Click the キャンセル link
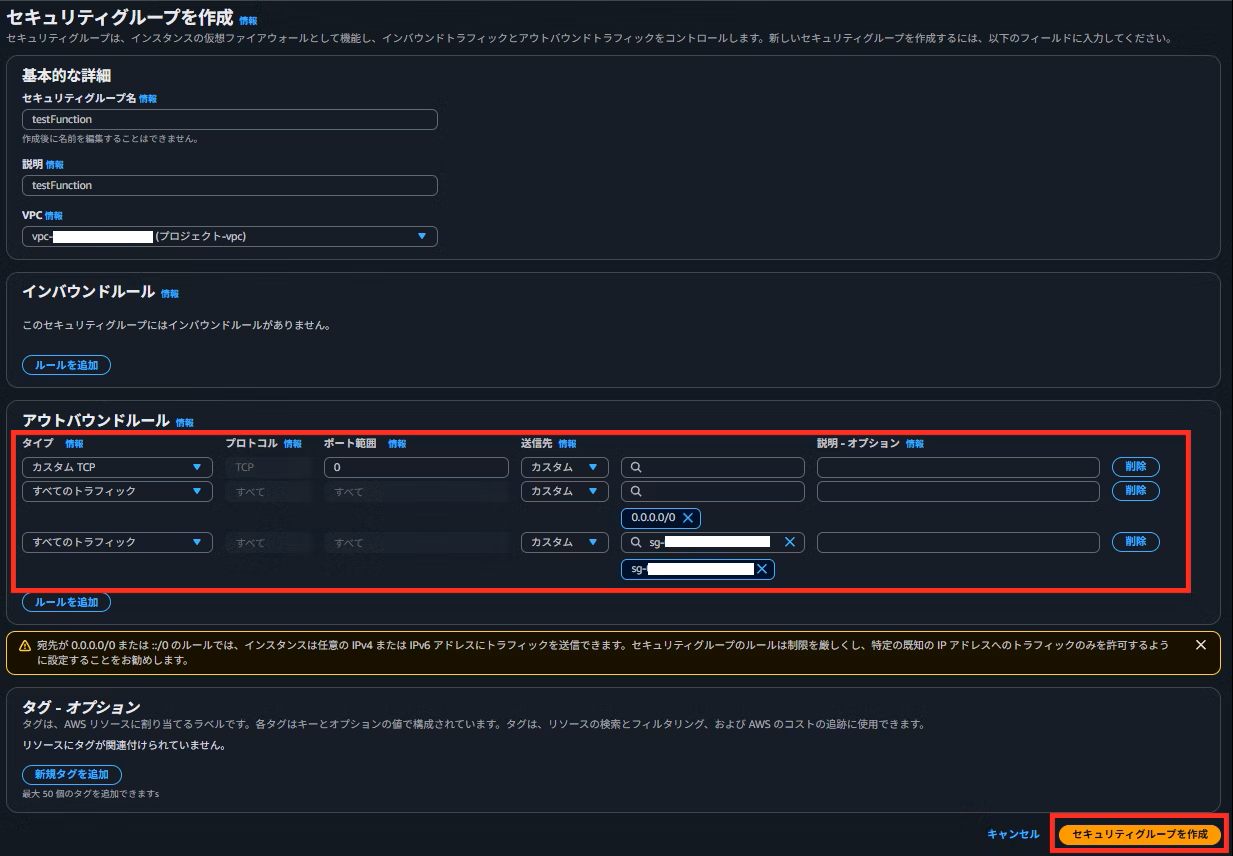Image resolution: width=1233 pixels, height=856 pixels. click(x=1013, y=834)
